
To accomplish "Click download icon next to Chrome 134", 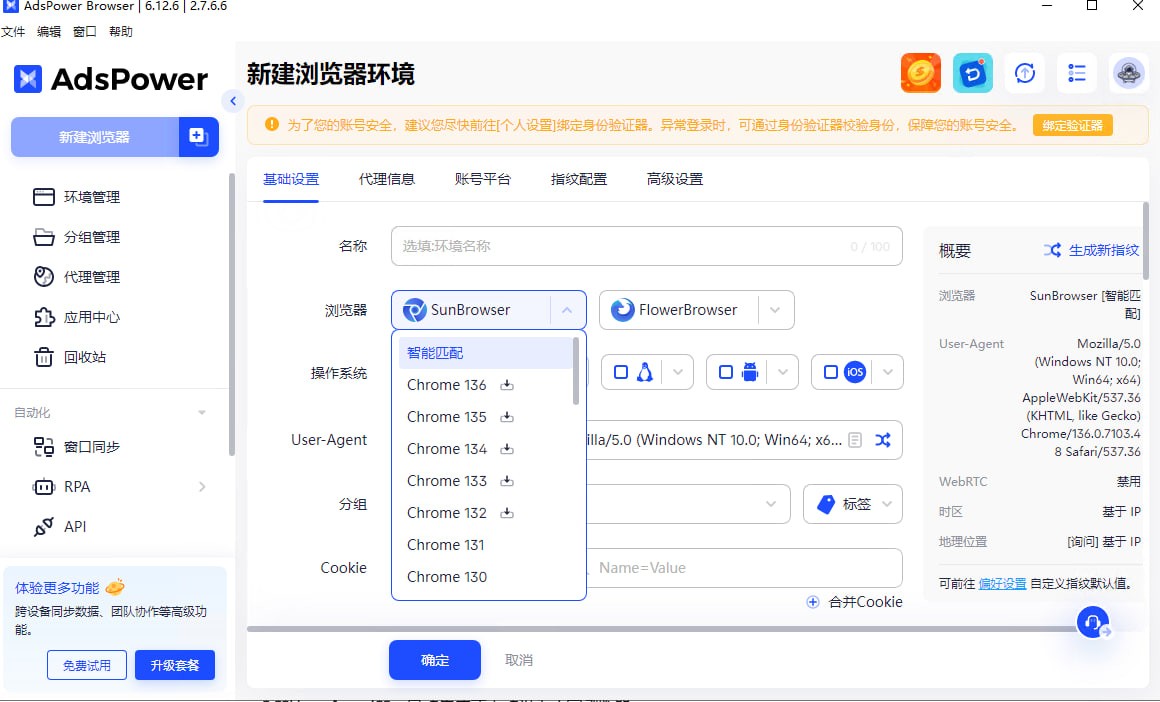I will click(x=507, y=448).
